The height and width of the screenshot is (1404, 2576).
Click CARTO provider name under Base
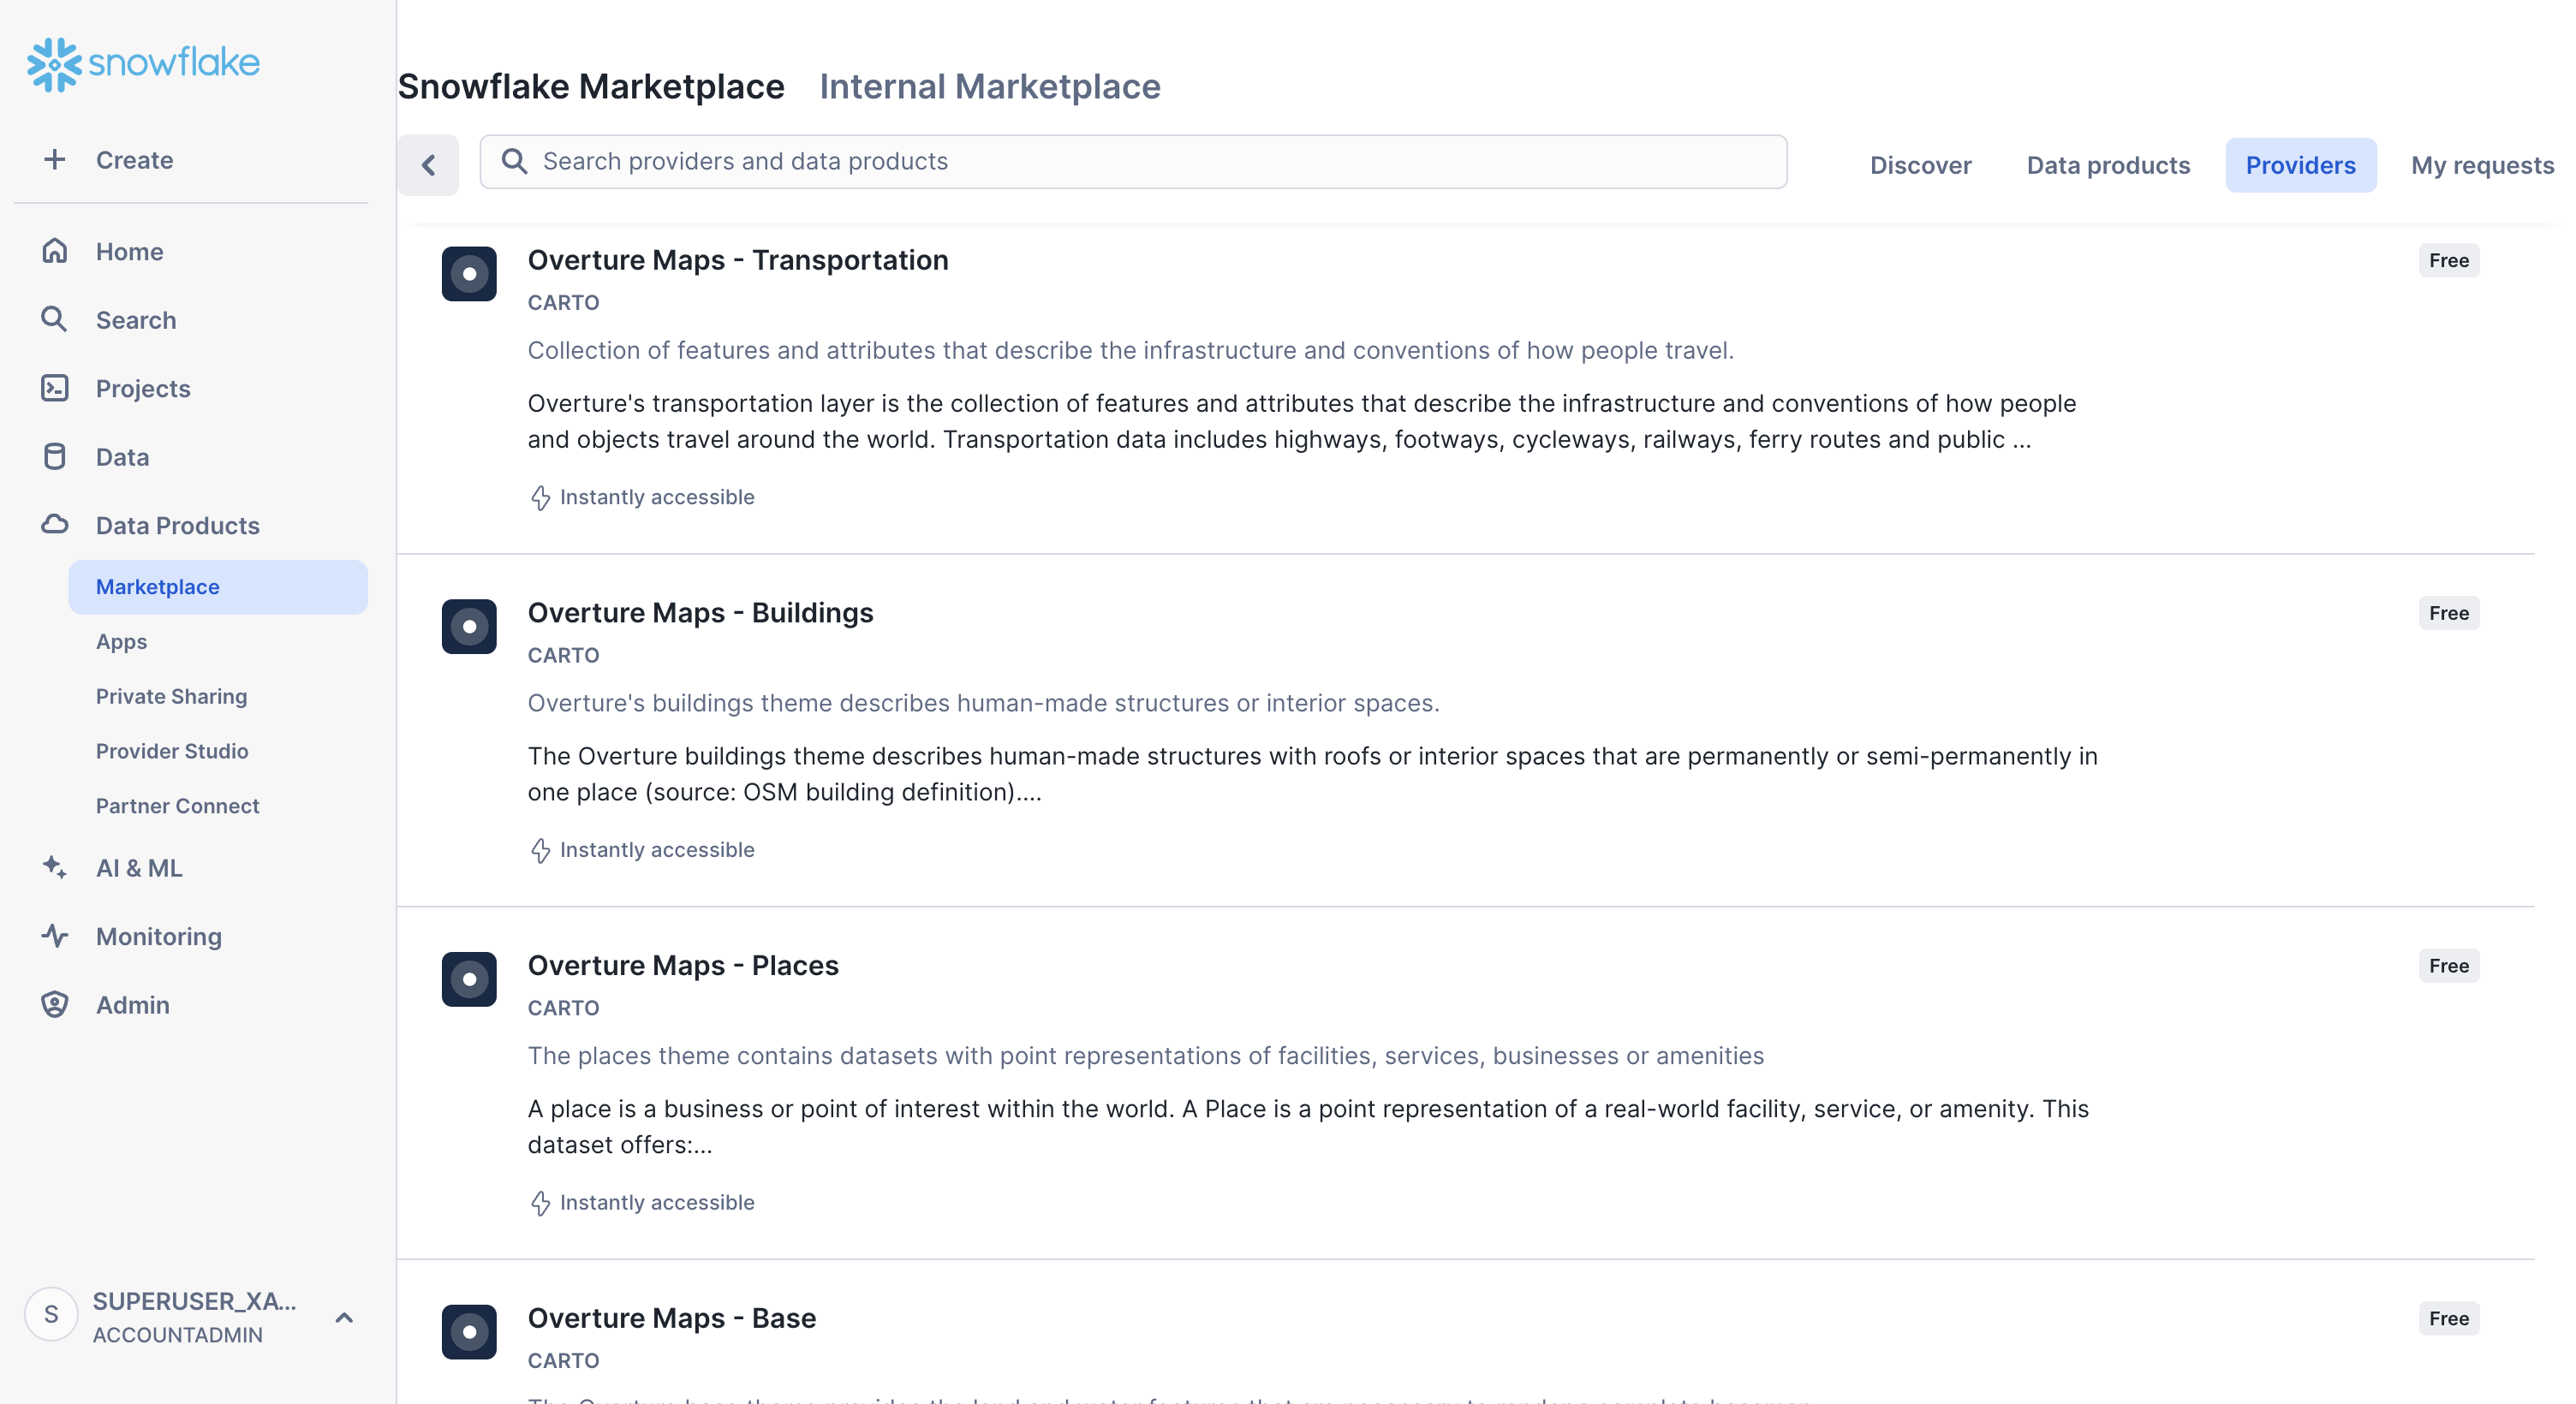pyautogui.click(x=563, y=1360)
